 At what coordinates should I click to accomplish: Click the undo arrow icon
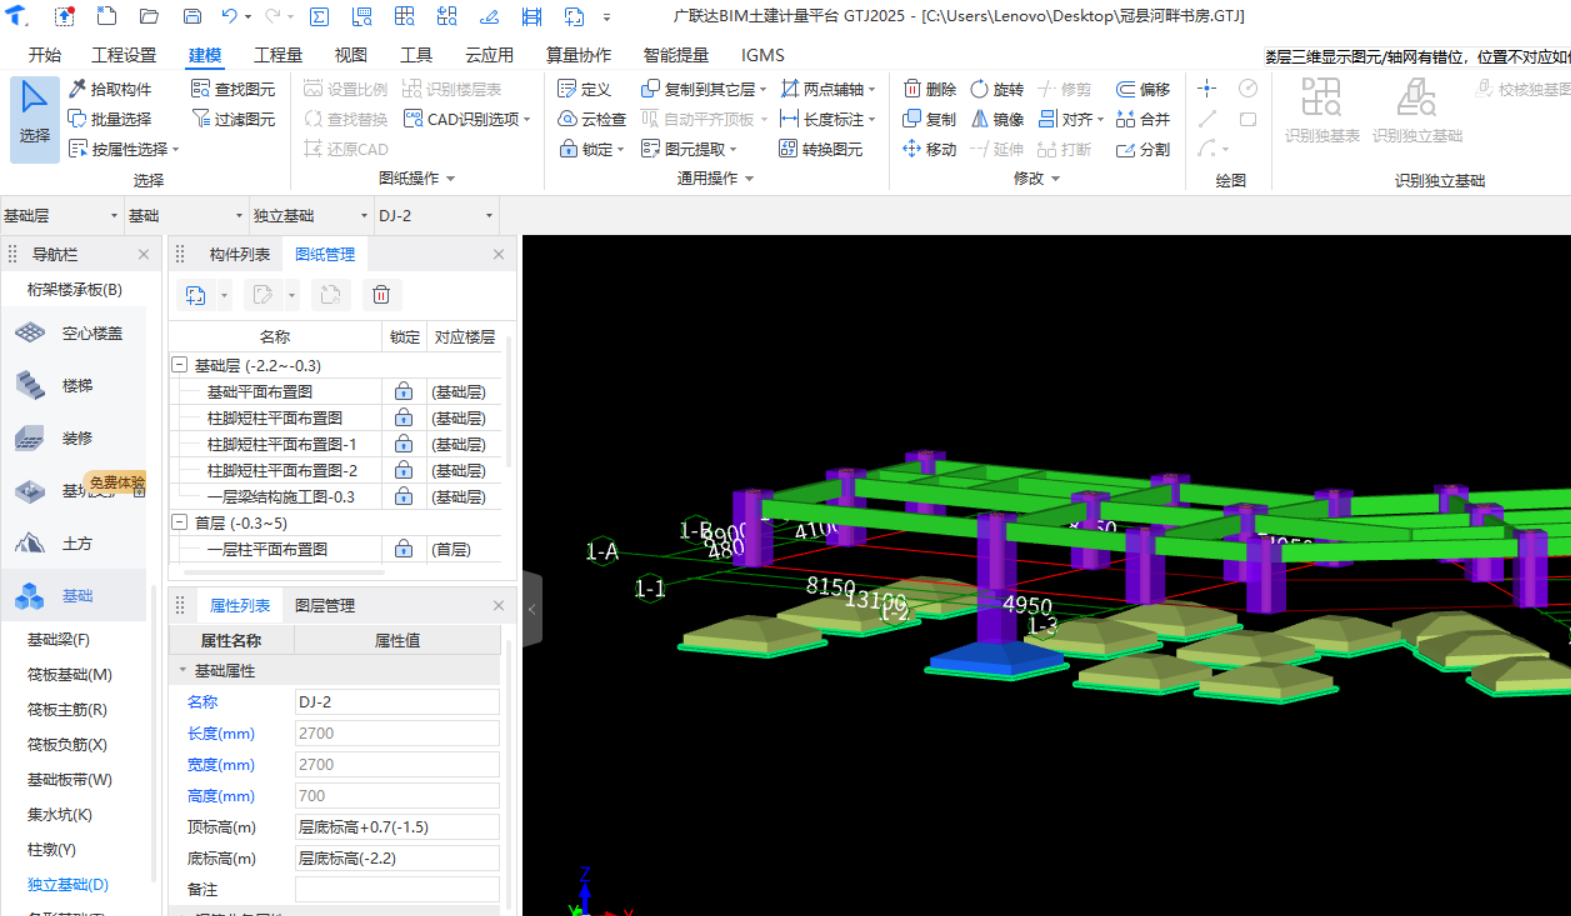pos(229,16)
